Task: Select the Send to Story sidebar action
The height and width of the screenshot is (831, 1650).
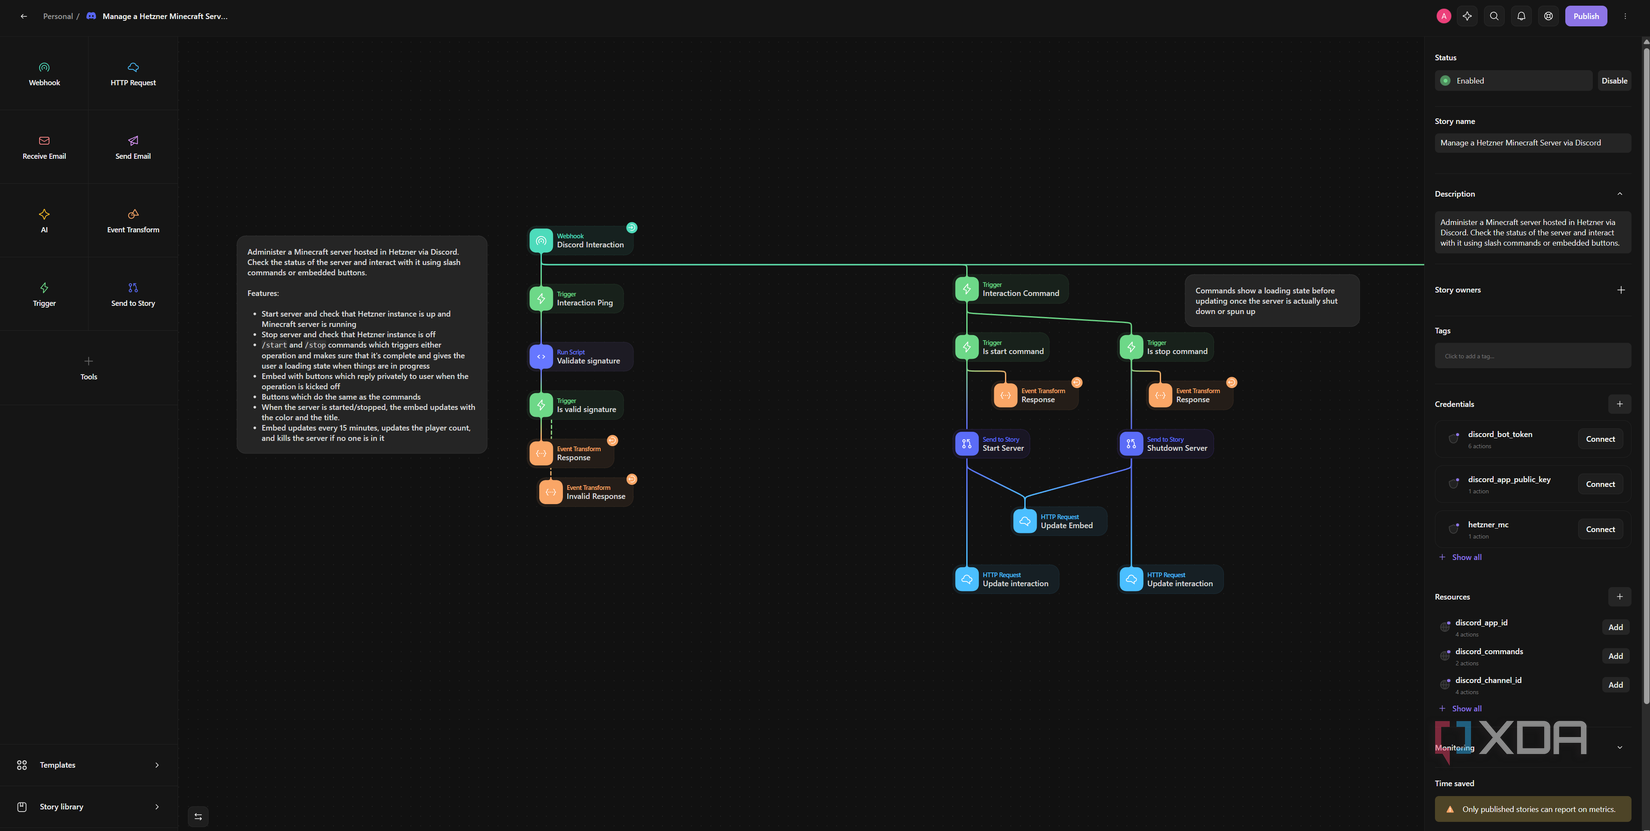Action: (x=133, y=294)
